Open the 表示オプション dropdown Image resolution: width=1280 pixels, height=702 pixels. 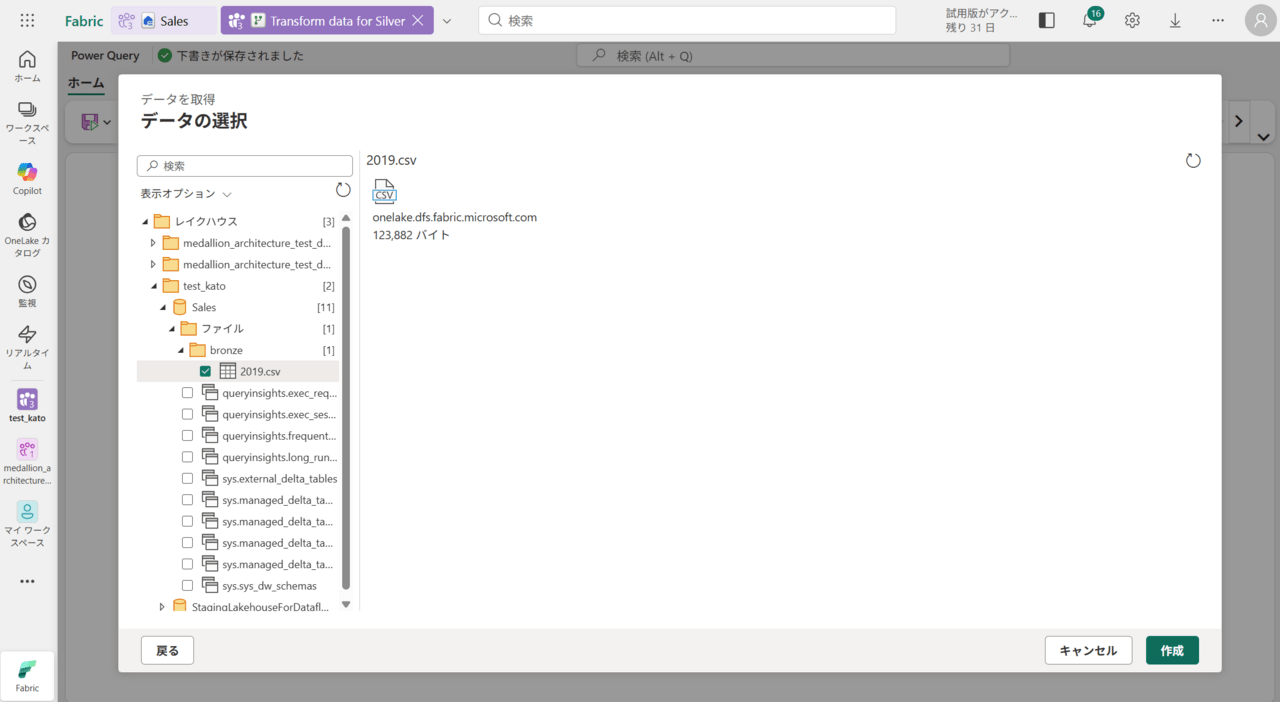click(186, 194)
